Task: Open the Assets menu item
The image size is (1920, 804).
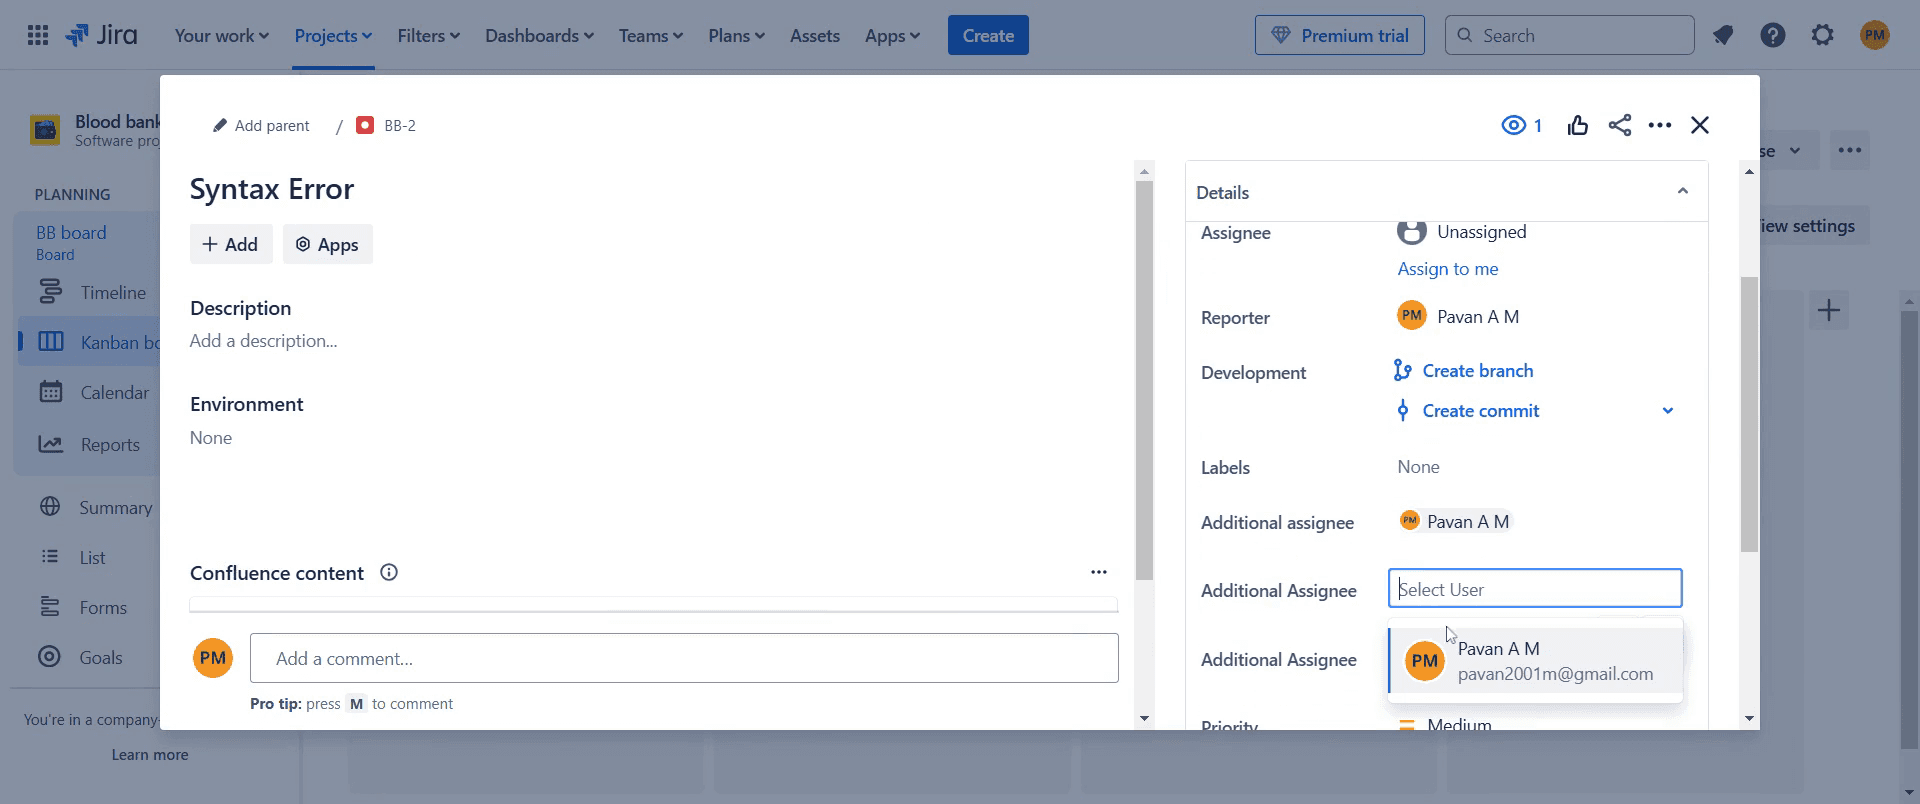Action: pyautogui.click(x=814, y=36)
